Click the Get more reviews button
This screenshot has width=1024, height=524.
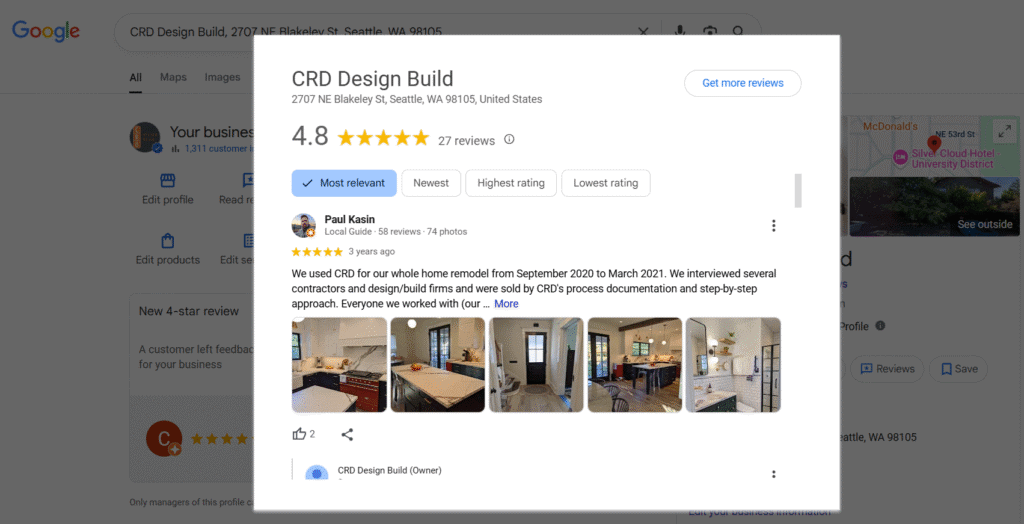[x=743, y=83]
